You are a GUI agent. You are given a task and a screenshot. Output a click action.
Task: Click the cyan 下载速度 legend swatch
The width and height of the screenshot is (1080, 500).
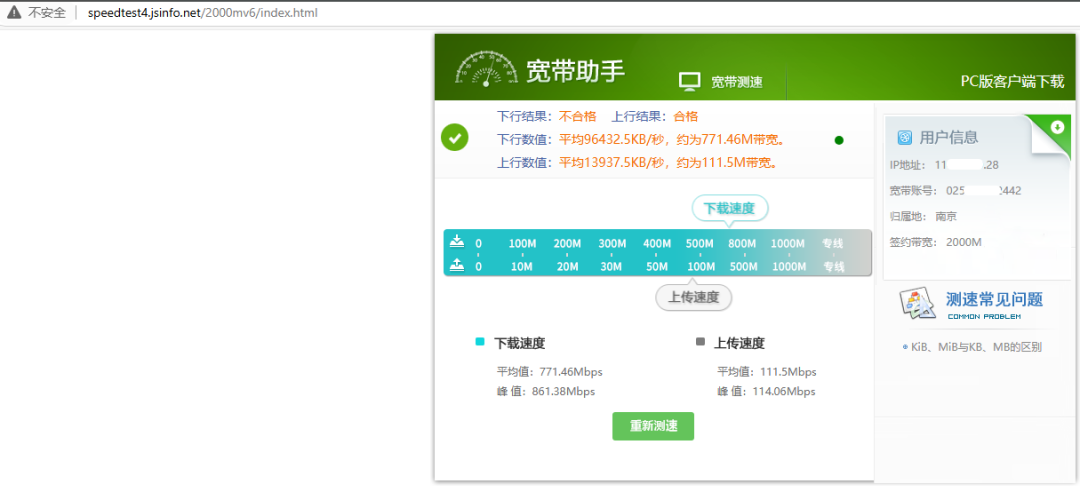(x=480, y=342)
